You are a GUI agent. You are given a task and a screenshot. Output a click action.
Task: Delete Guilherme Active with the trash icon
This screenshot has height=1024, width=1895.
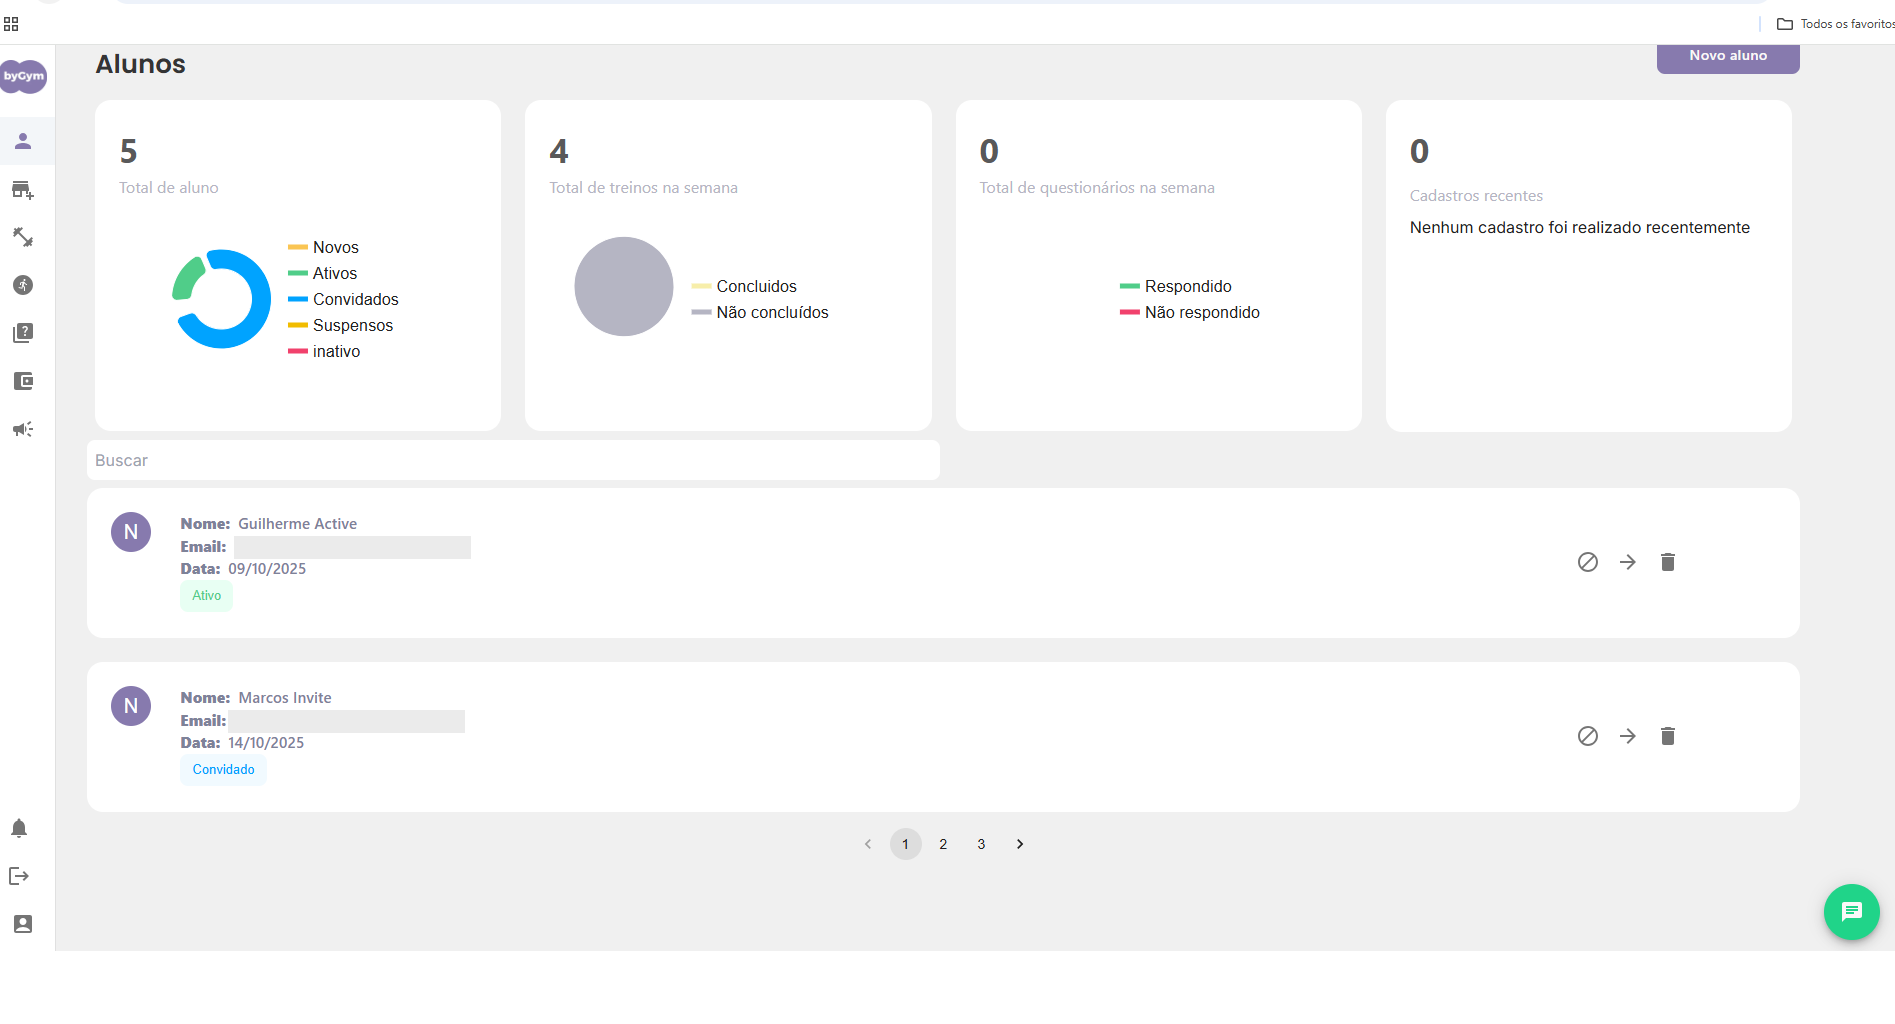click(1667, 562)
